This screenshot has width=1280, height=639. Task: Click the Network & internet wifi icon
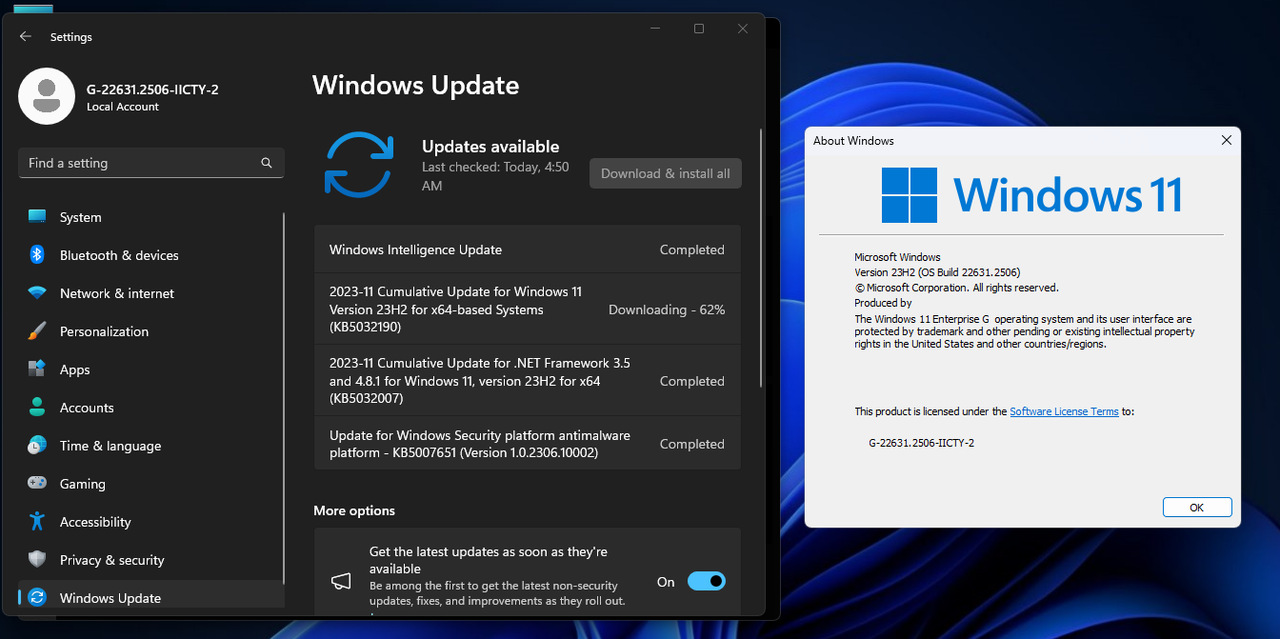click(x=37, y=293)
